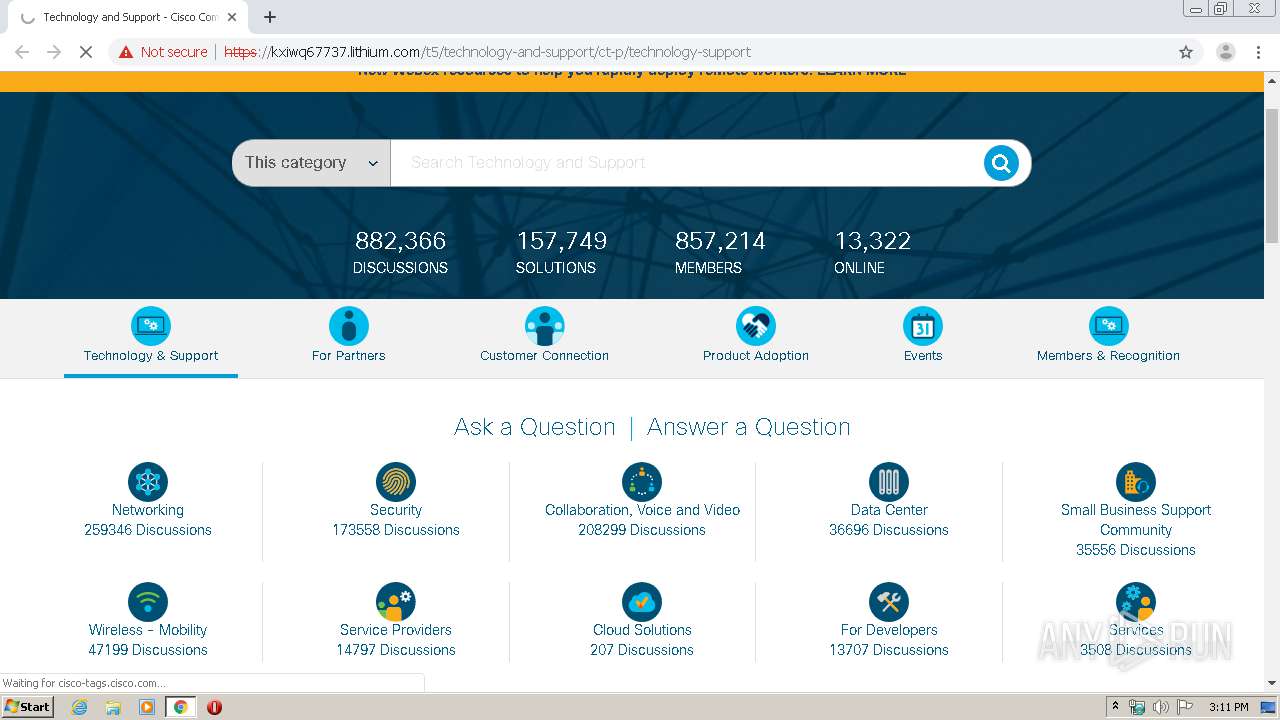This screenshot has height=720, width=1280.
Task: Open the Service Providers text link
Action: click(x=396, y=630)
